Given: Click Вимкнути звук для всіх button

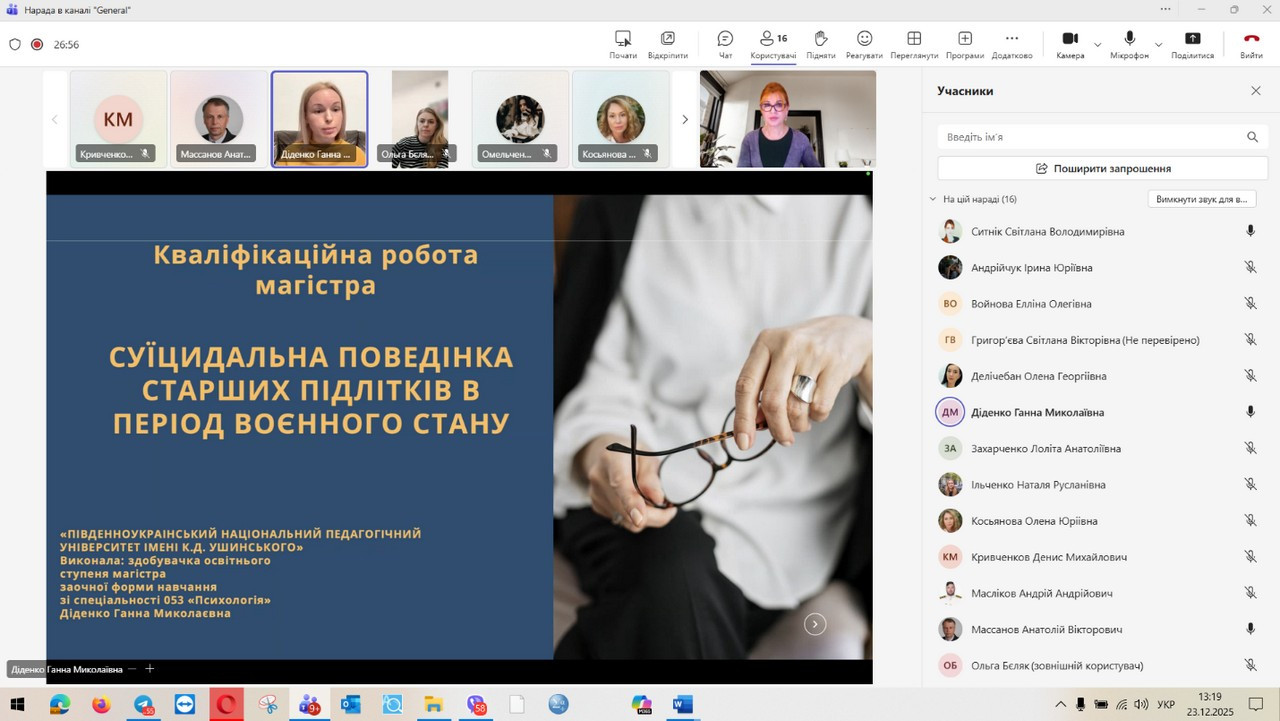Looking at the screenshot, I should click(1201, 199).
